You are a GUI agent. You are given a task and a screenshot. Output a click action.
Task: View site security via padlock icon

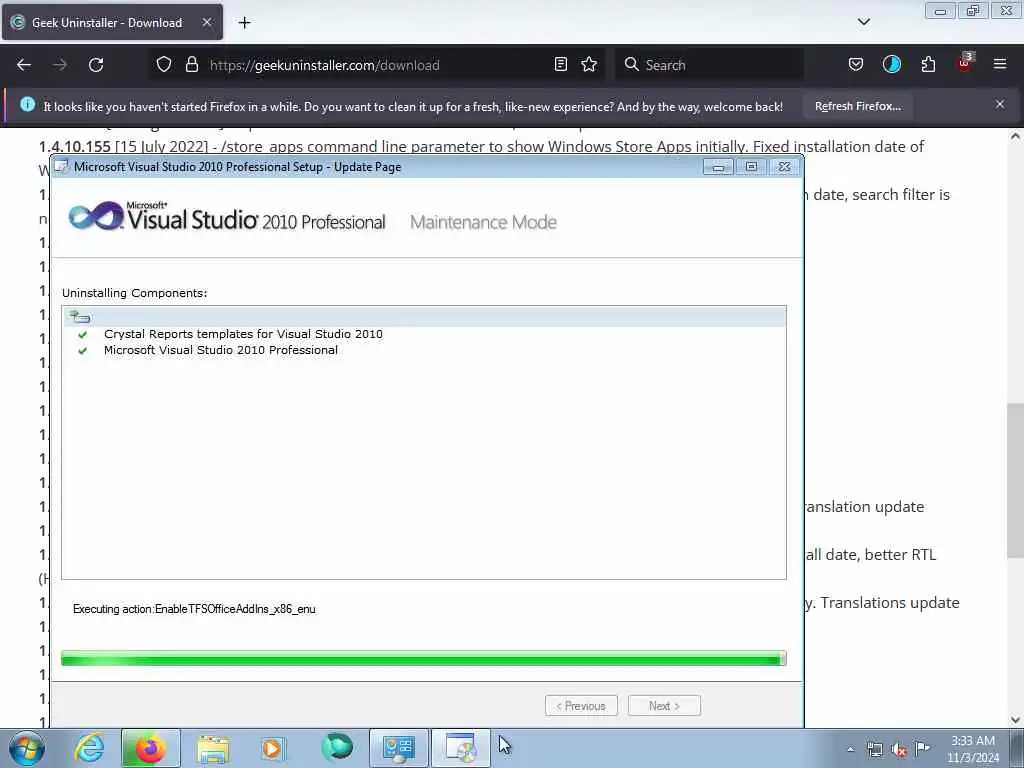pyautogui.click(x=191, y=65)
